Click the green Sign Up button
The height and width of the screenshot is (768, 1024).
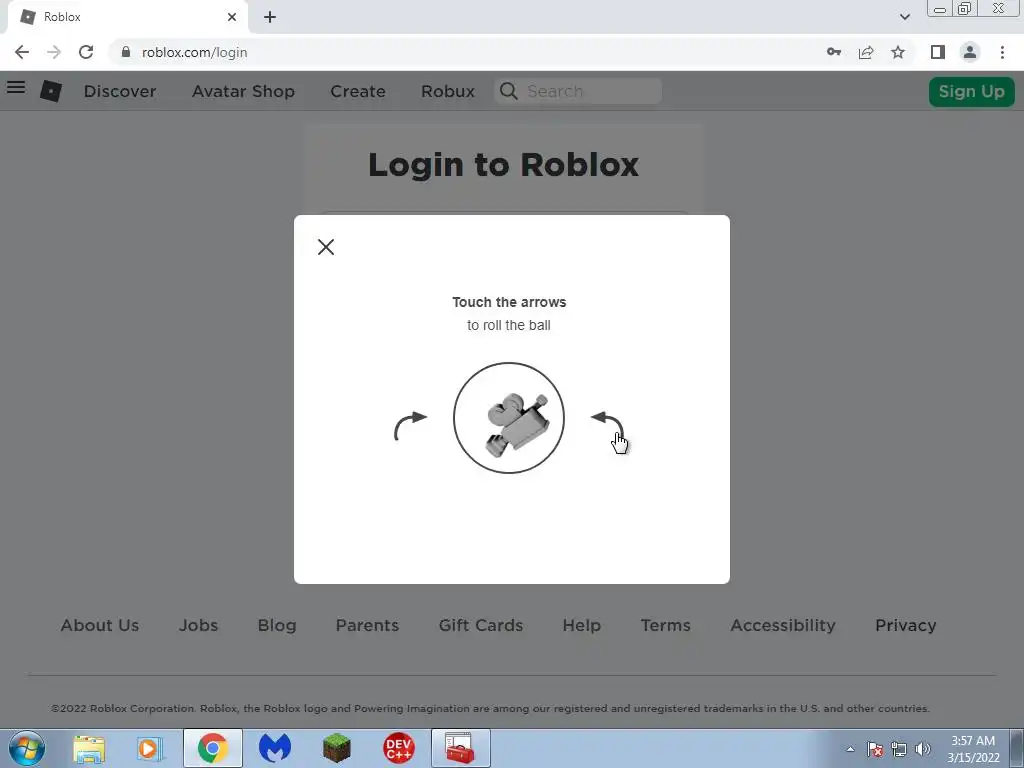click(972, 91)
